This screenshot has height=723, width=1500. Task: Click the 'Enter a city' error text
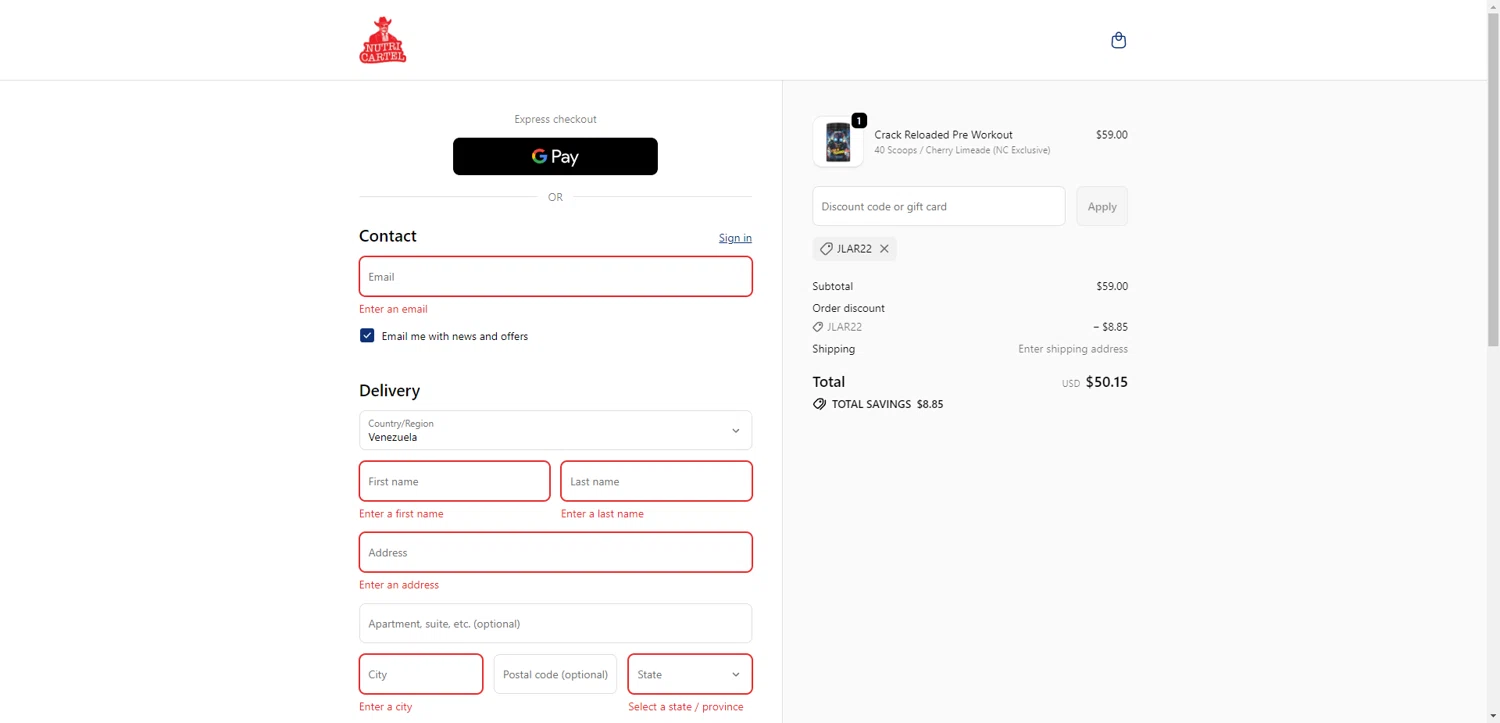tap(386, 707)
